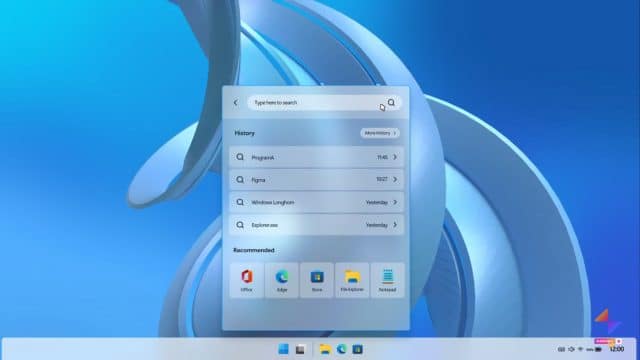The image size is (640, 360).
Task: Click the back arrow in search panel
Action: (x=236, y=102)
